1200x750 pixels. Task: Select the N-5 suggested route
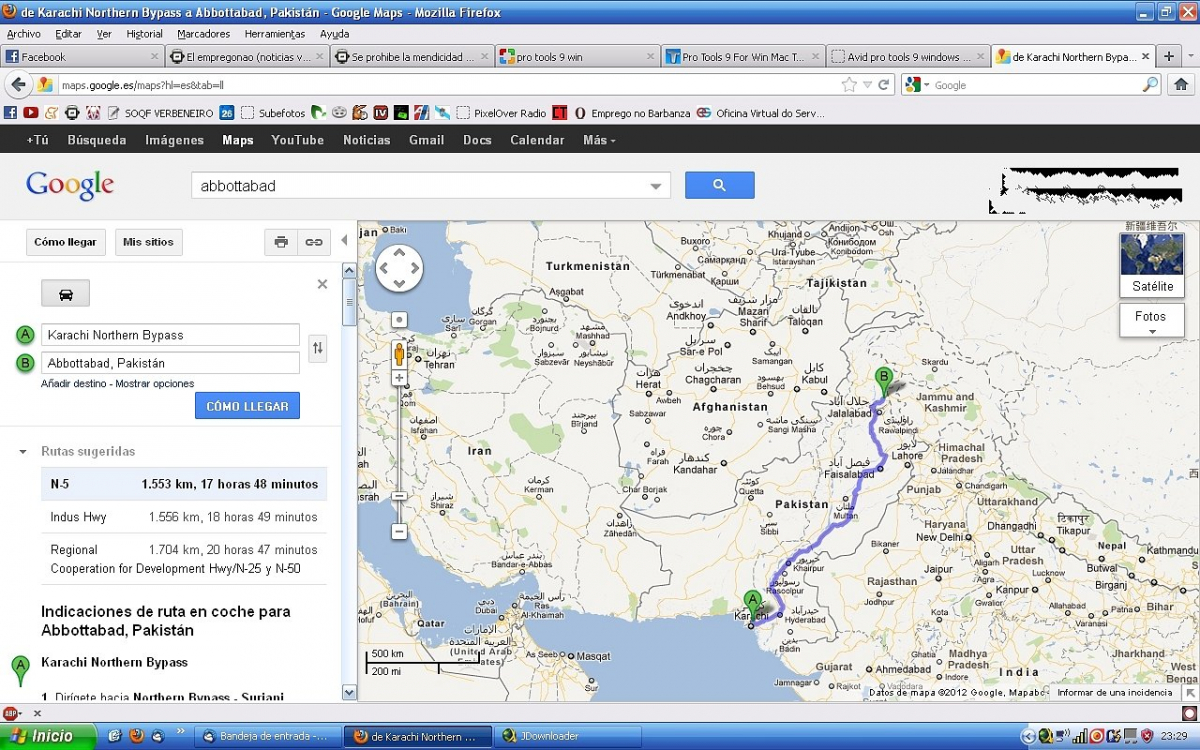[x=184, y=484]
